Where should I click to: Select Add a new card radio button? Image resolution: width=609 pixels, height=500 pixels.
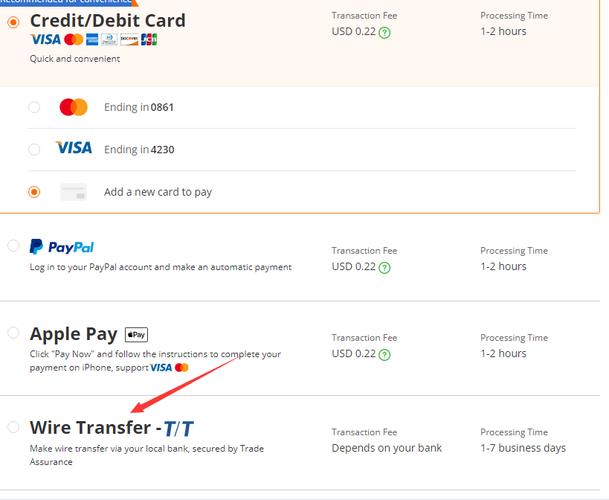click(x=34, y=192)
